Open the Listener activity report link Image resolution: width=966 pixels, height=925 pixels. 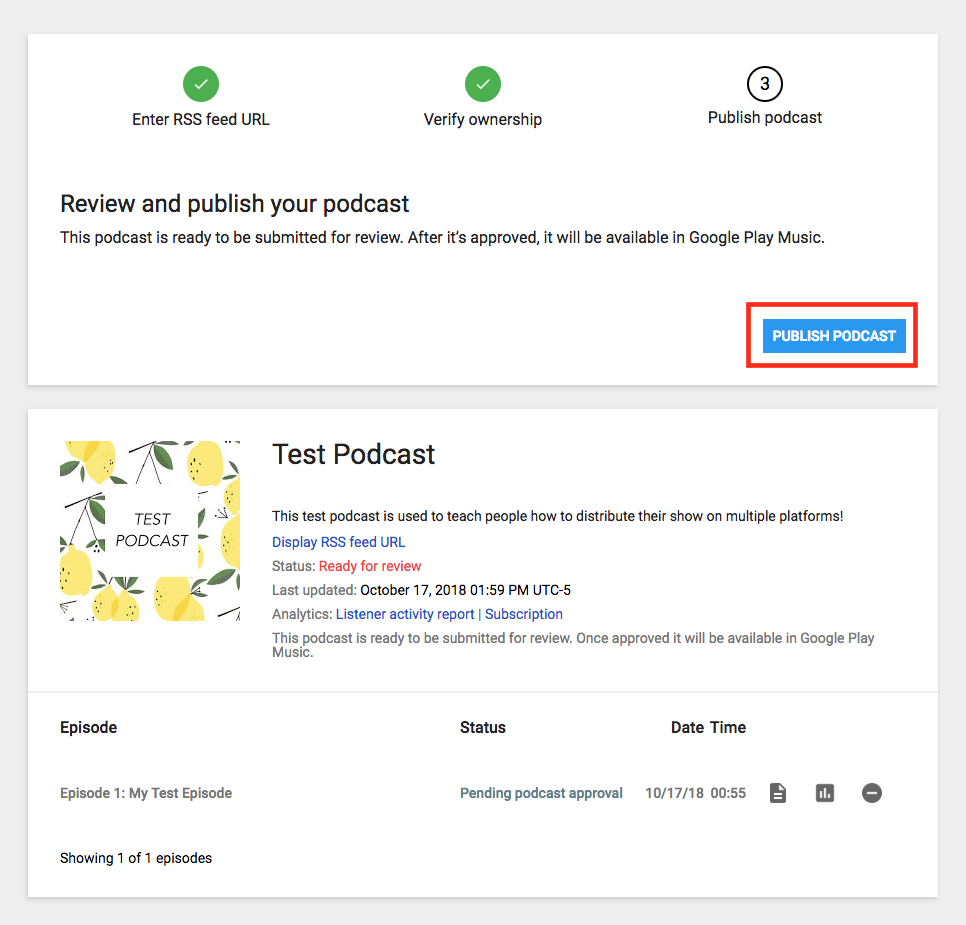click(405, 614)
